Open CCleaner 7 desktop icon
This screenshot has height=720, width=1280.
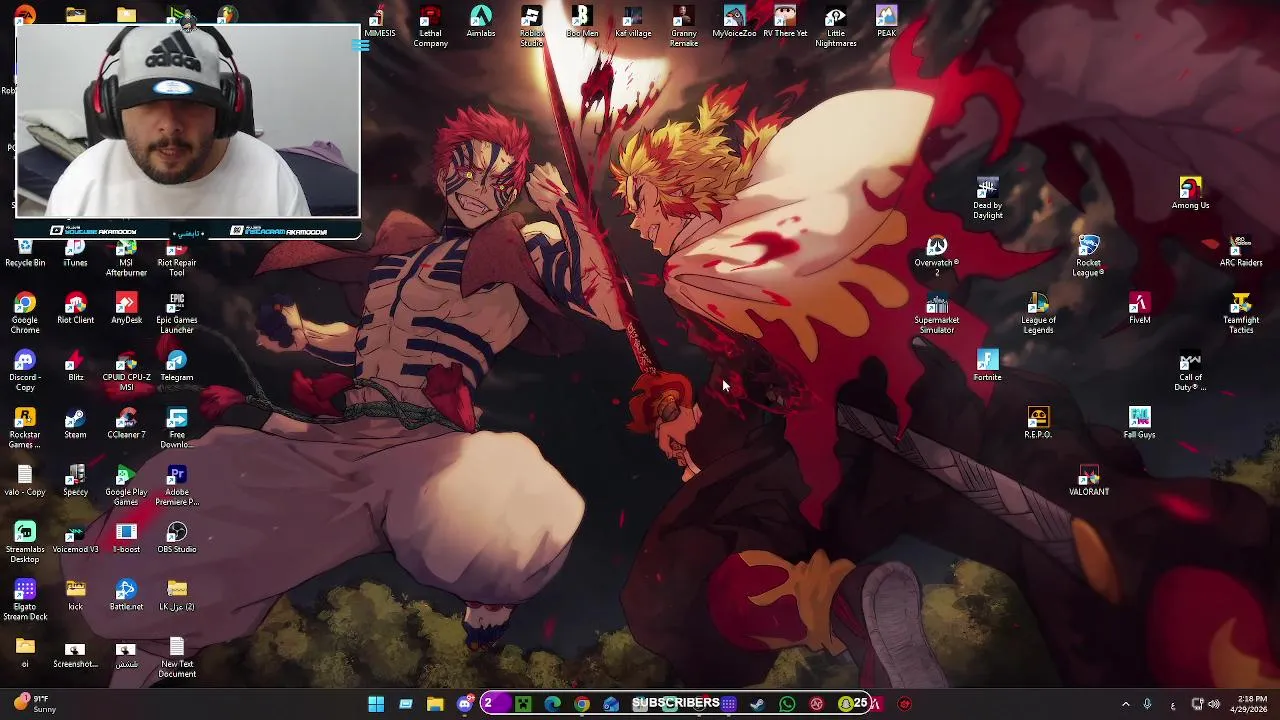pos(126,424)
